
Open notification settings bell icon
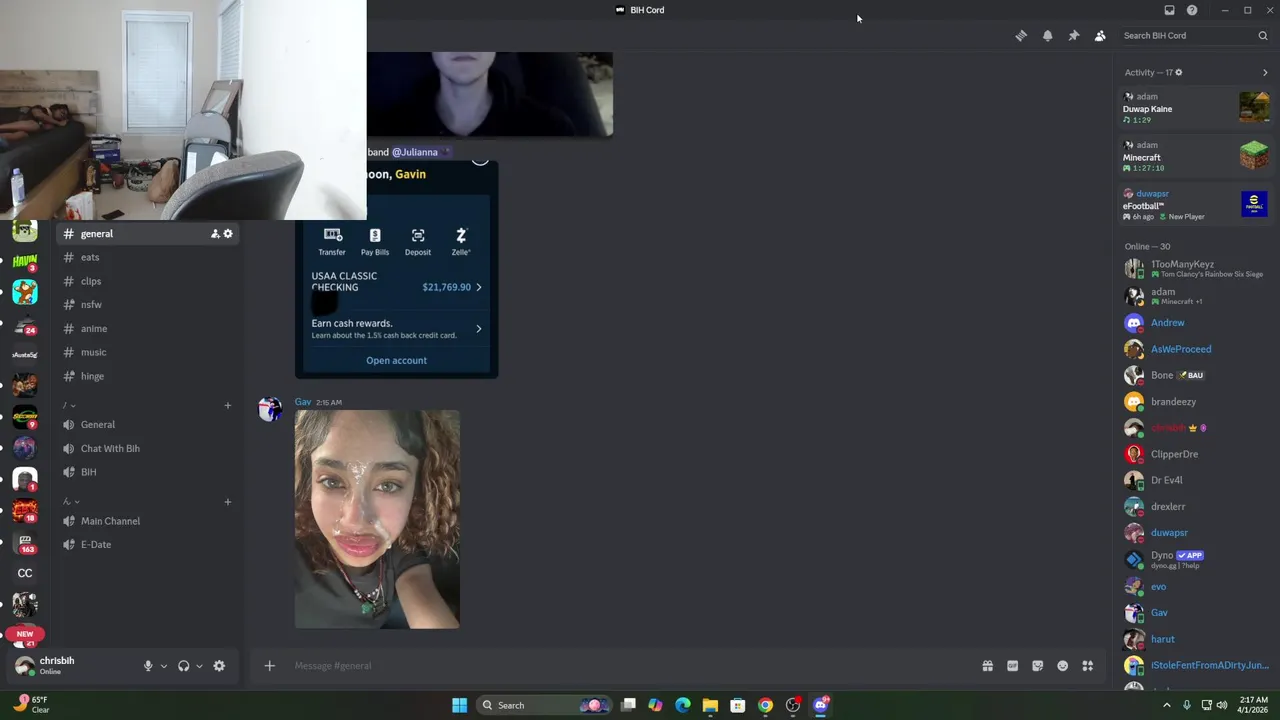pyautogui.click(x=1047, y=36)
